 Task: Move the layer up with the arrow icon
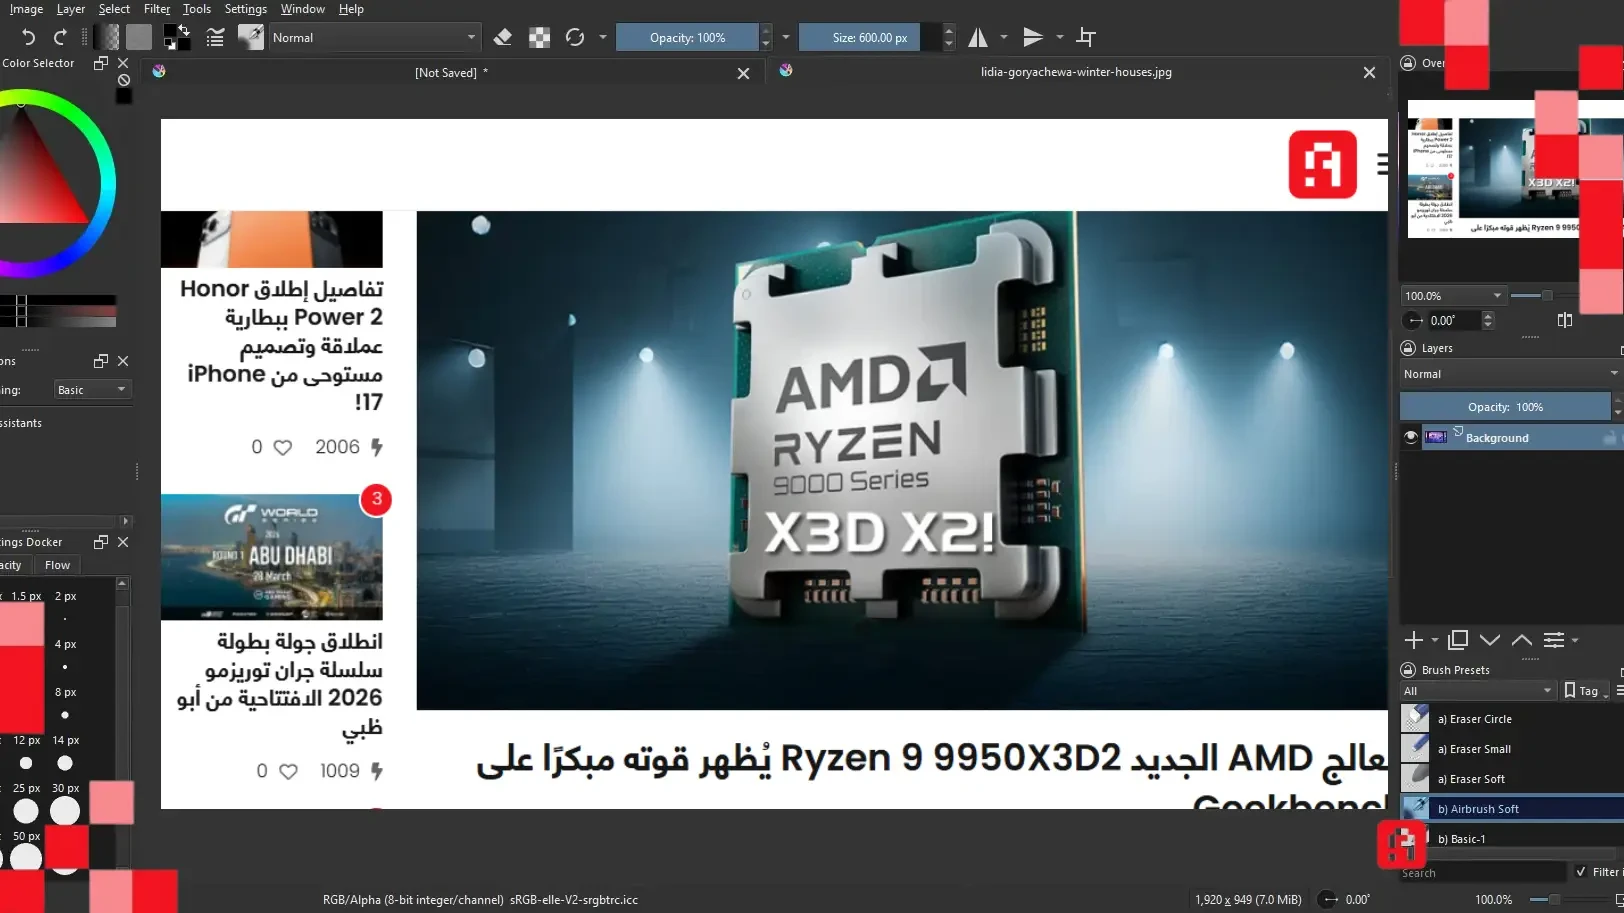pyautogui.click(x=1521, y=640)
